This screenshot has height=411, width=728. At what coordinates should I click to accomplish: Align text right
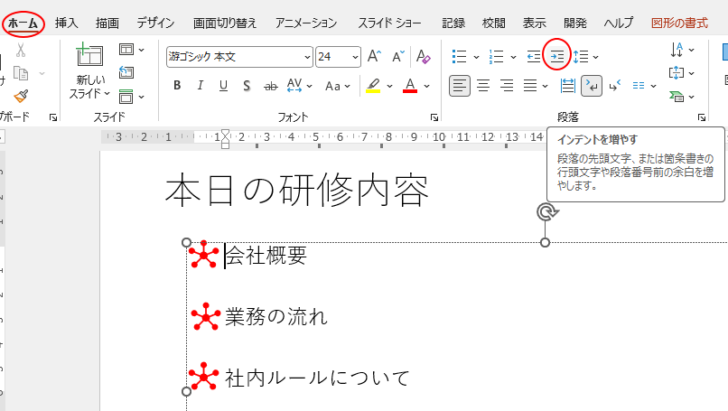point(507,86)
